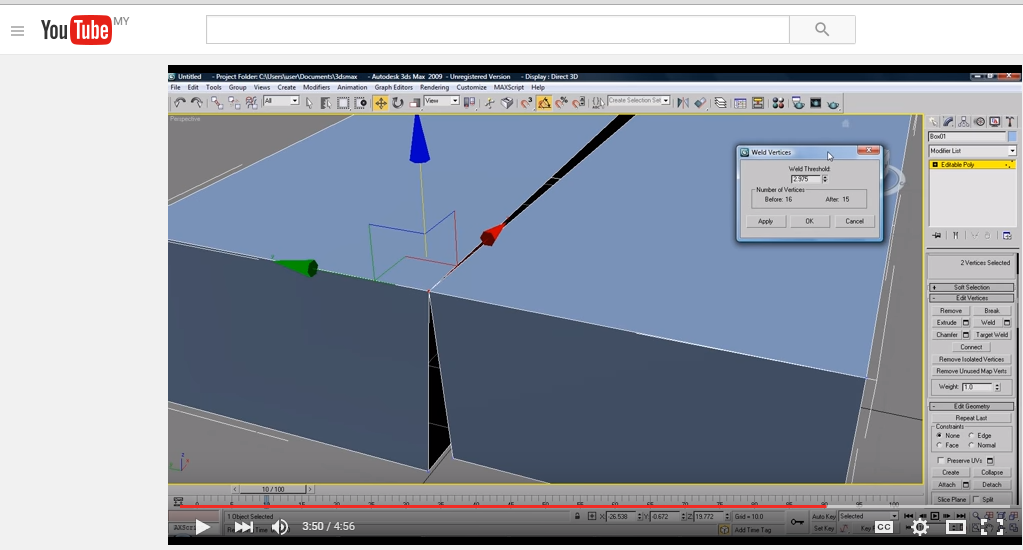Switch to the Utilities hammer panel tab
The height and width of the screenshot is (550, 1023).
(x=1010, y=121)
